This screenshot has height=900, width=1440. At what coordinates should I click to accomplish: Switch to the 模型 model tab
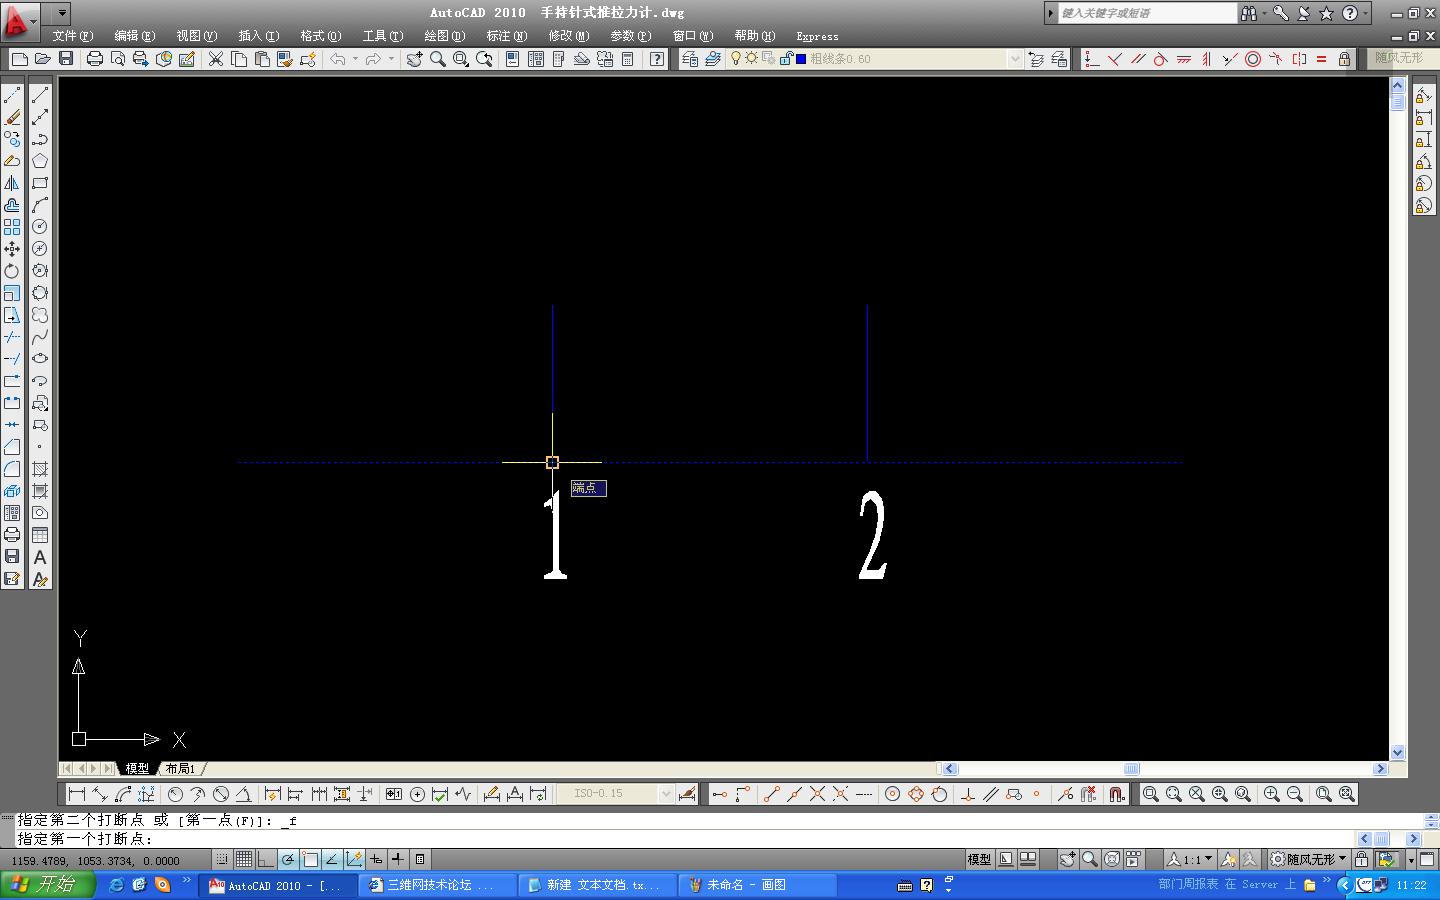click(137, 768)
